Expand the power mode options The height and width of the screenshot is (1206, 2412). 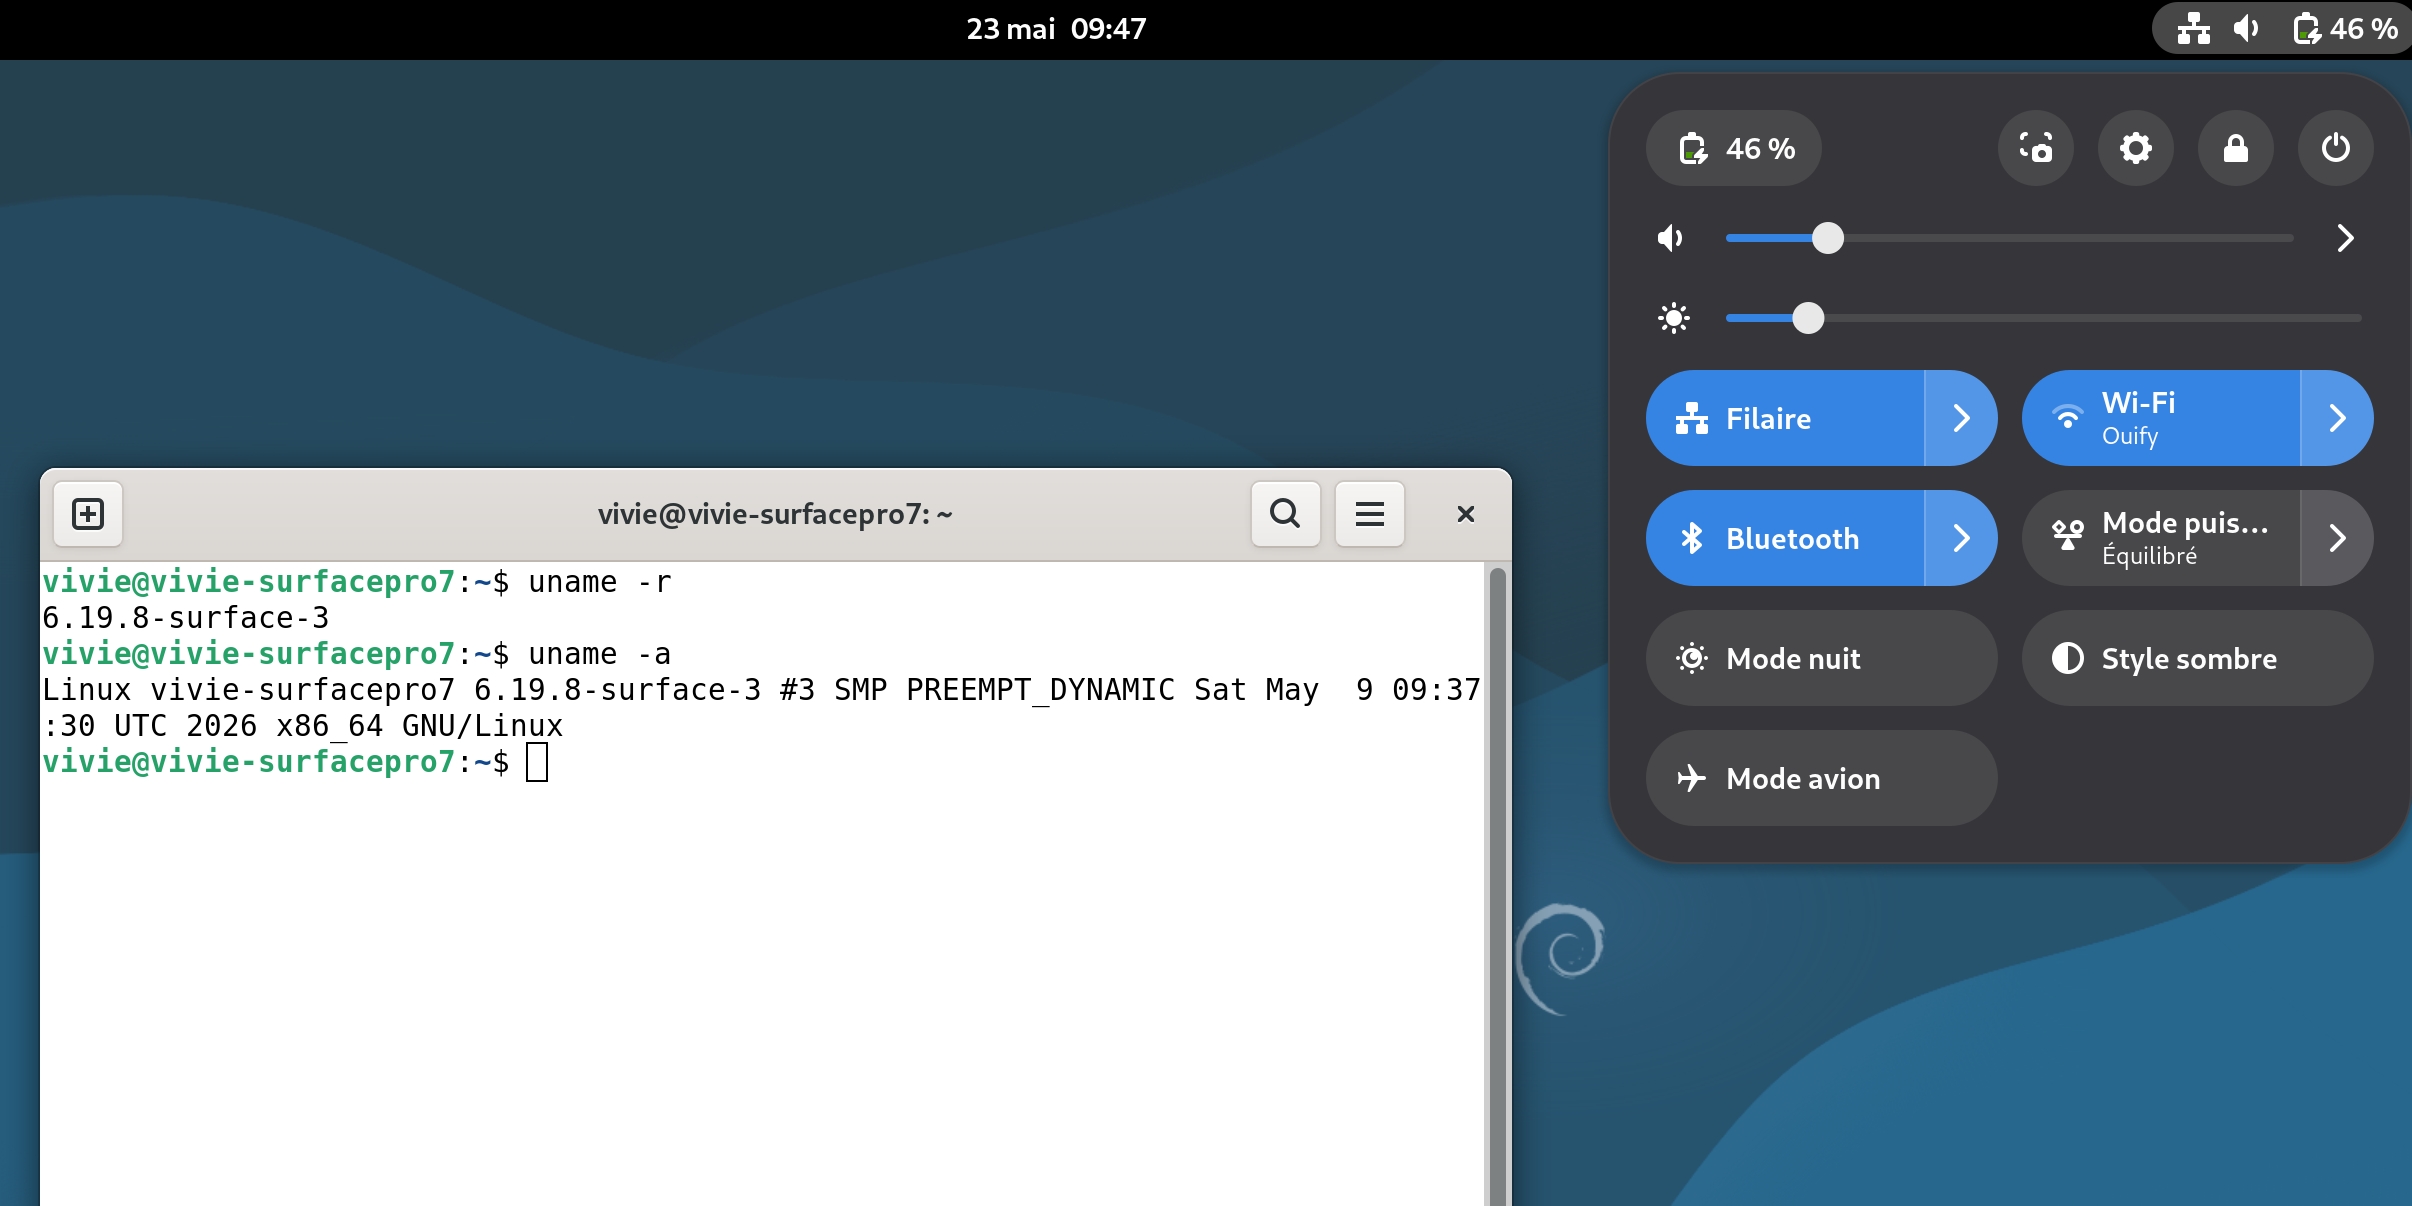point(2337,538)
